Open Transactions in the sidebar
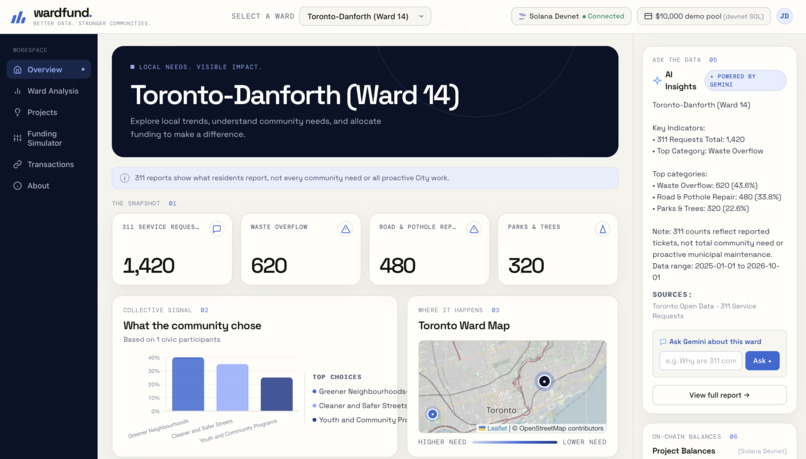Image resolution: width=806 pixels, height=459 pixels. click(x=49, y=164)
